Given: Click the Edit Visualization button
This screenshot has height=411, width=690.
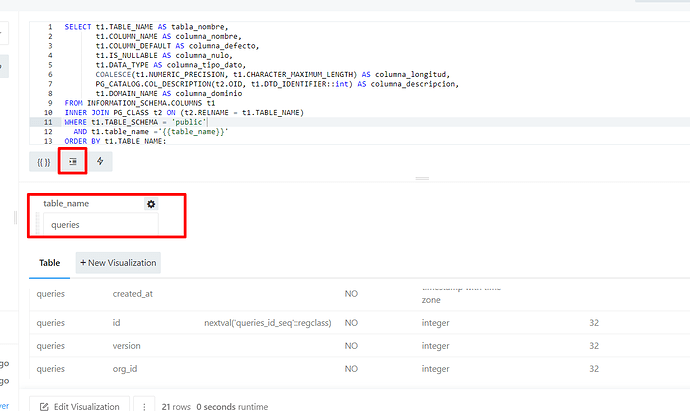Looking at the screenshot, I should coord(80,406).
